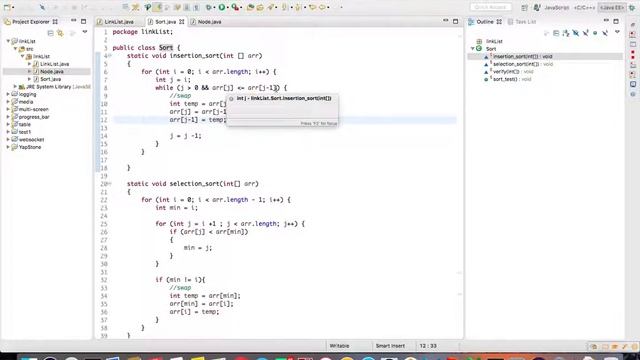Select linkList package in Outline
This screenshot has width=640, height=360.
click(494, 41)
